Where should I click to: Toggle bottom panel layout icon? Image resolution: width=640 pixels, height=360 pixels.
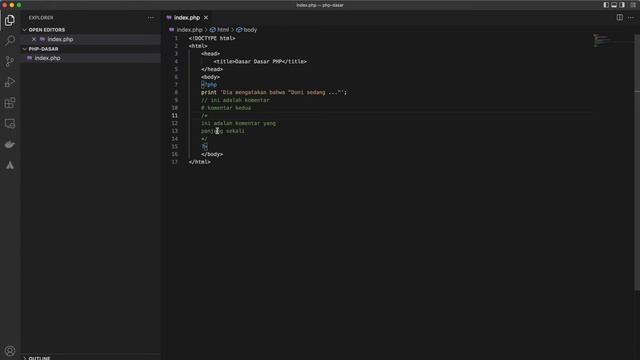(x=614, y=5)
